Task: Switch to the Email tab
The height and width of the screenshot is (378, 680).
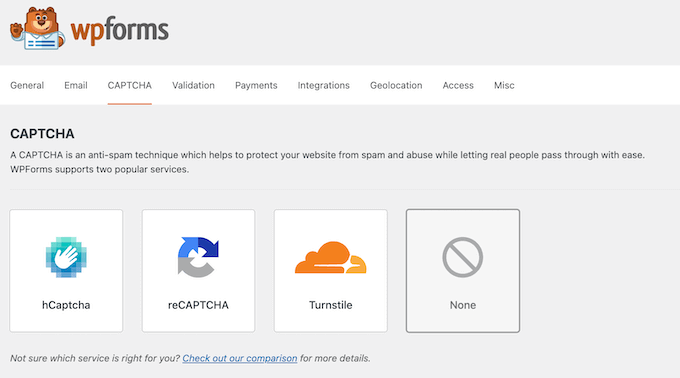Action: click(x=76, y=85)
